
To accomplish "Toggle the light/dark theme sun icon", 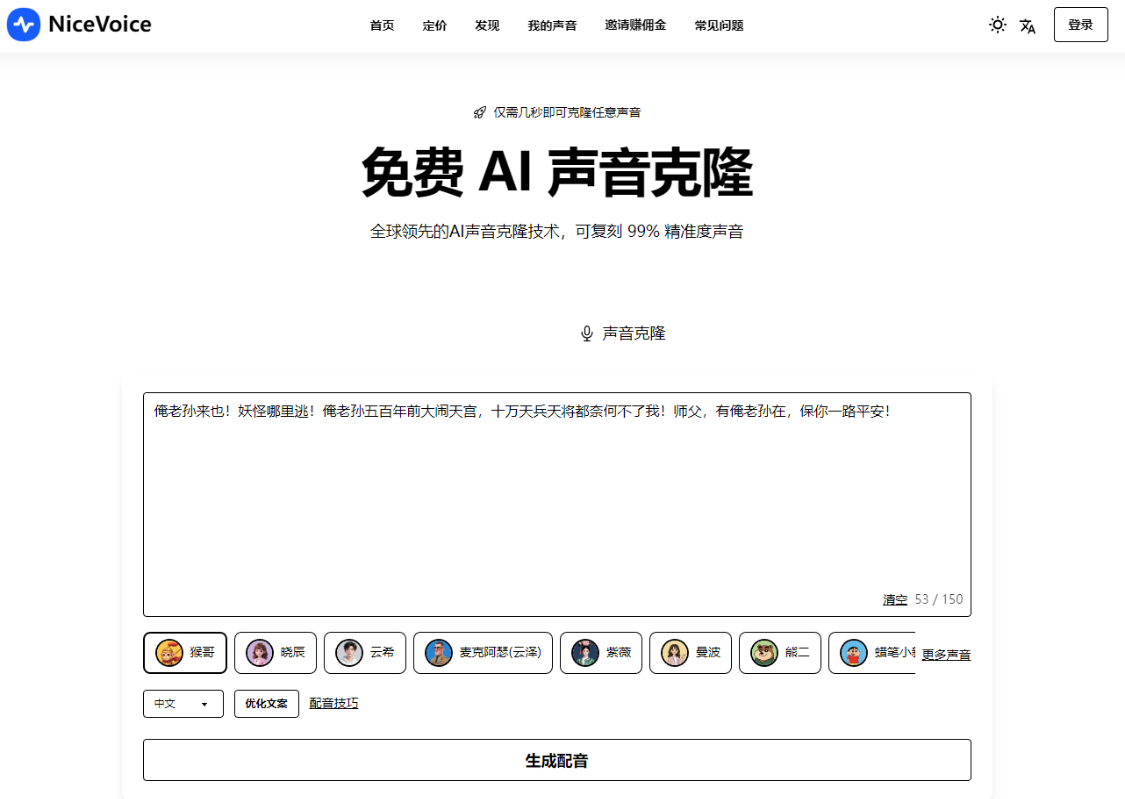I will (997, 25).
